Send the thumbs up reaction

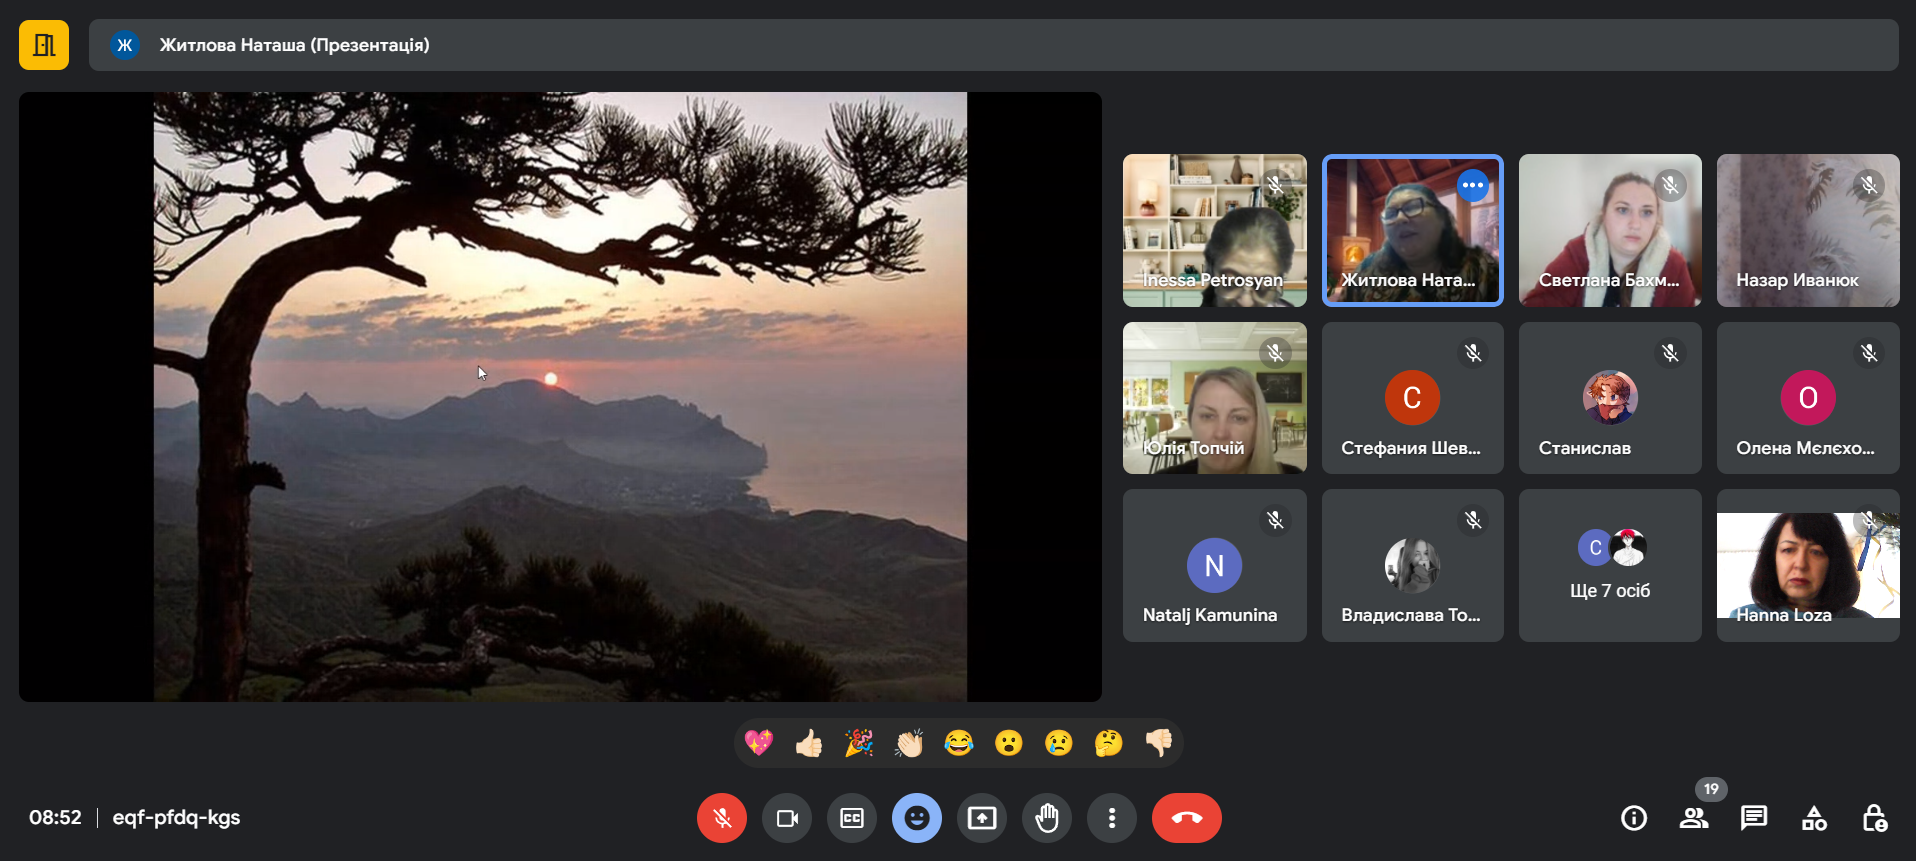click(x=809, y=743)
